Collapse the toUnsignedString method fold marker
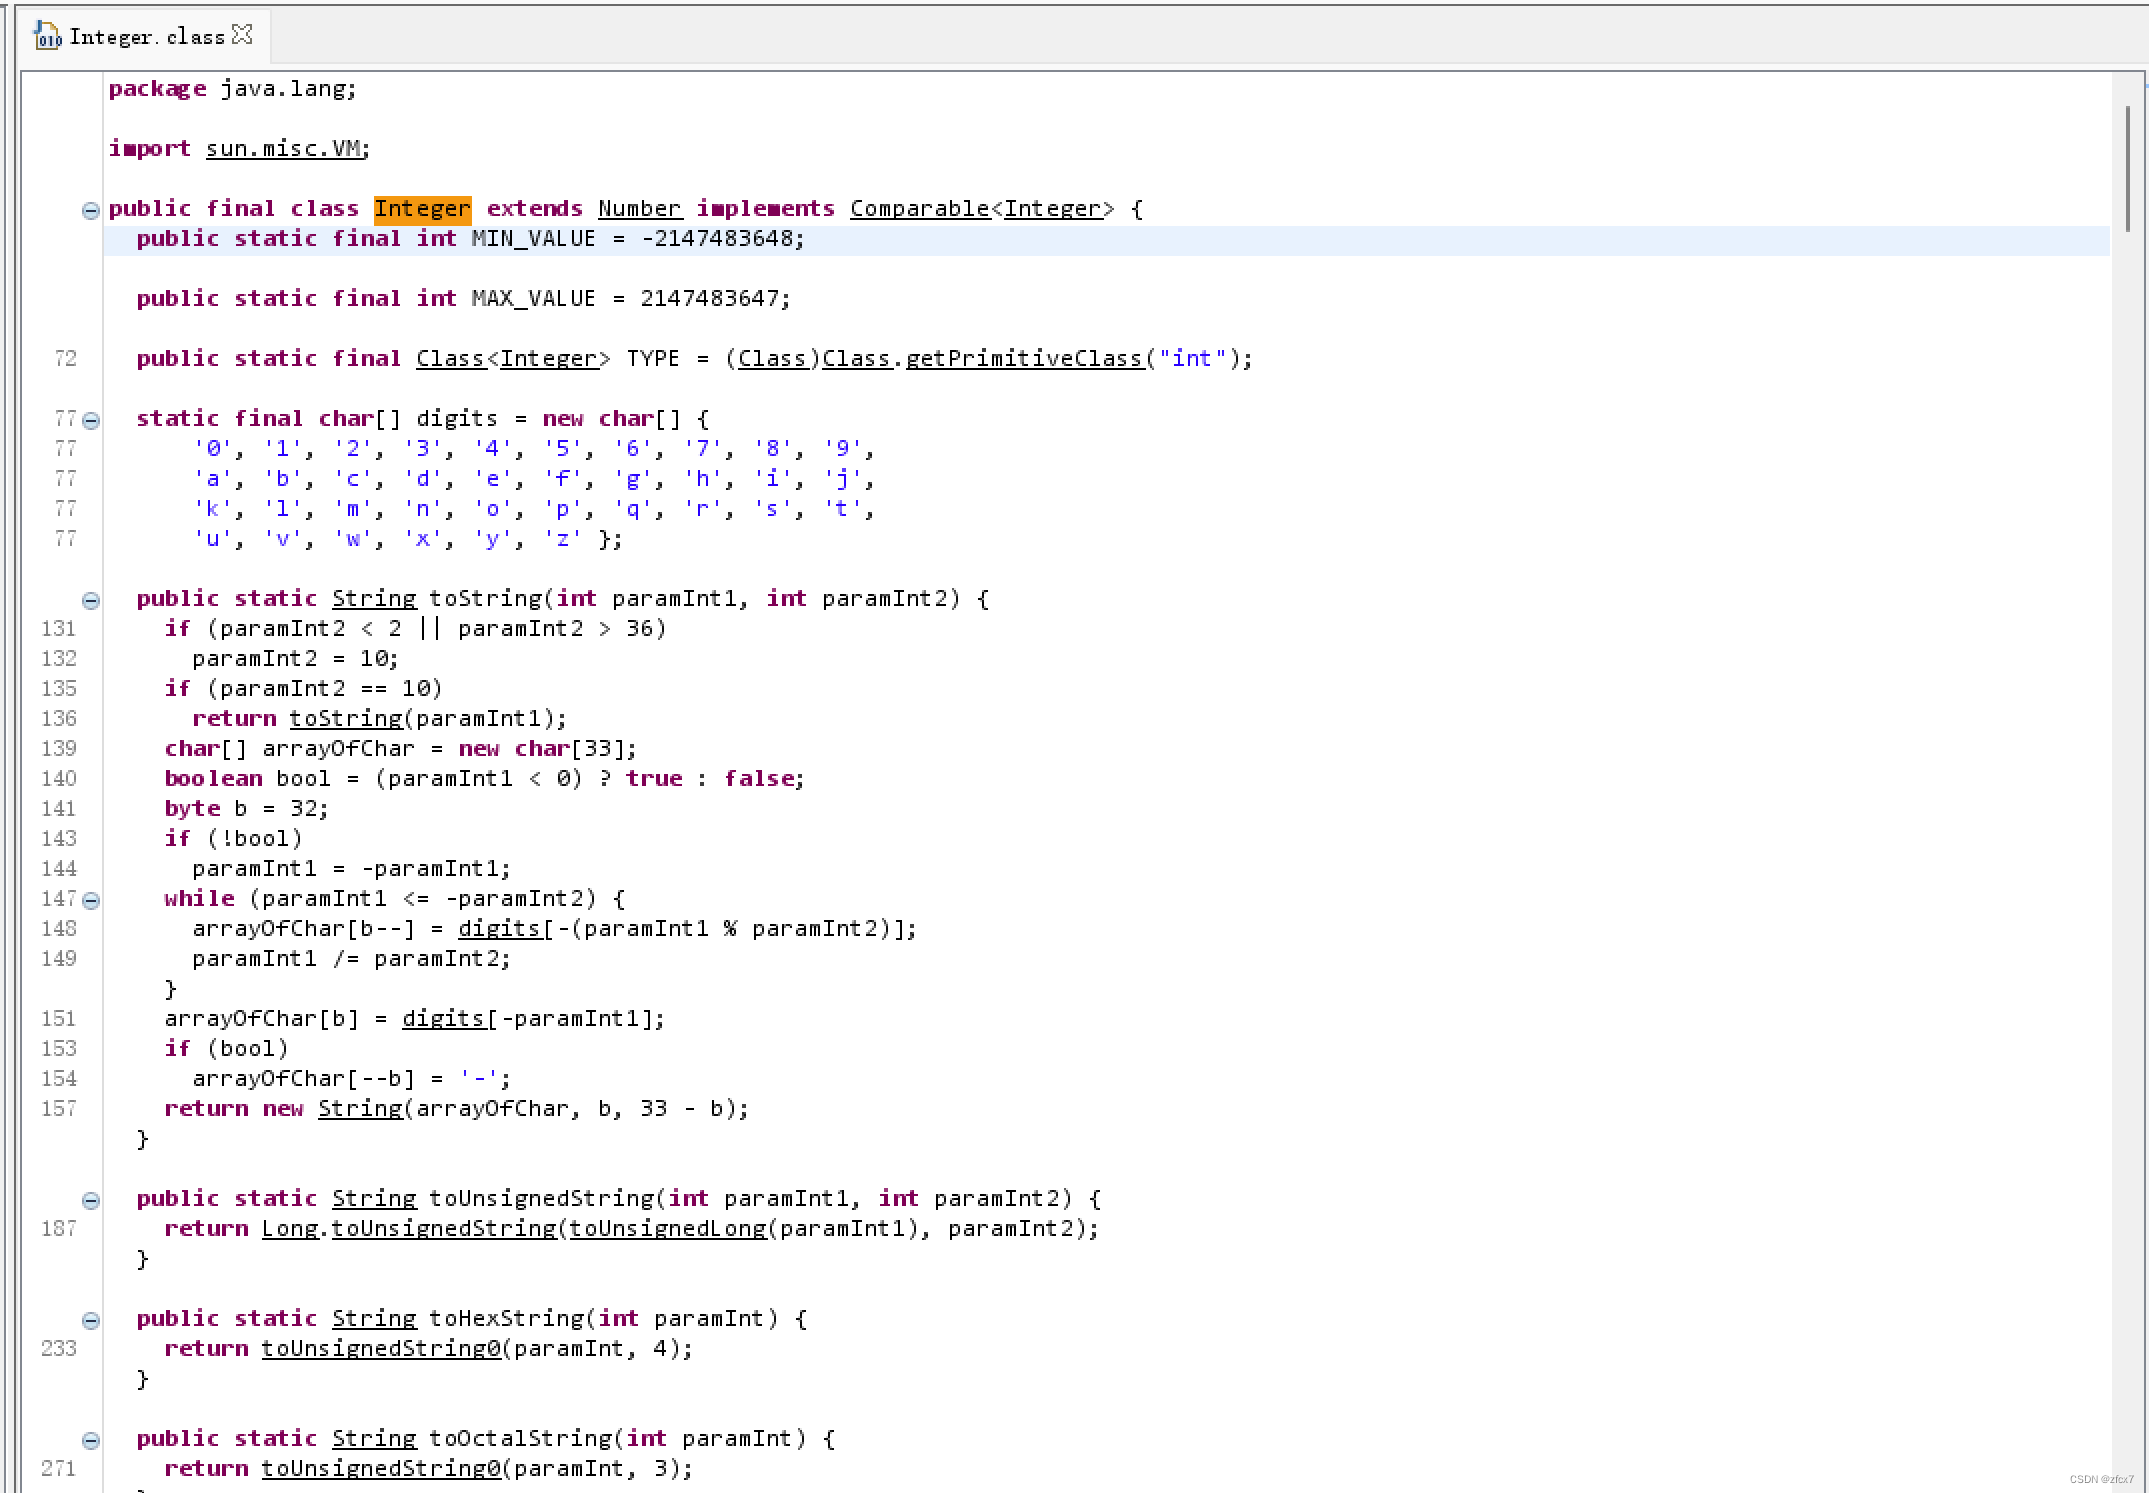The width and height of the screenshot is (2149, 1493). (x=91, y=1200)
